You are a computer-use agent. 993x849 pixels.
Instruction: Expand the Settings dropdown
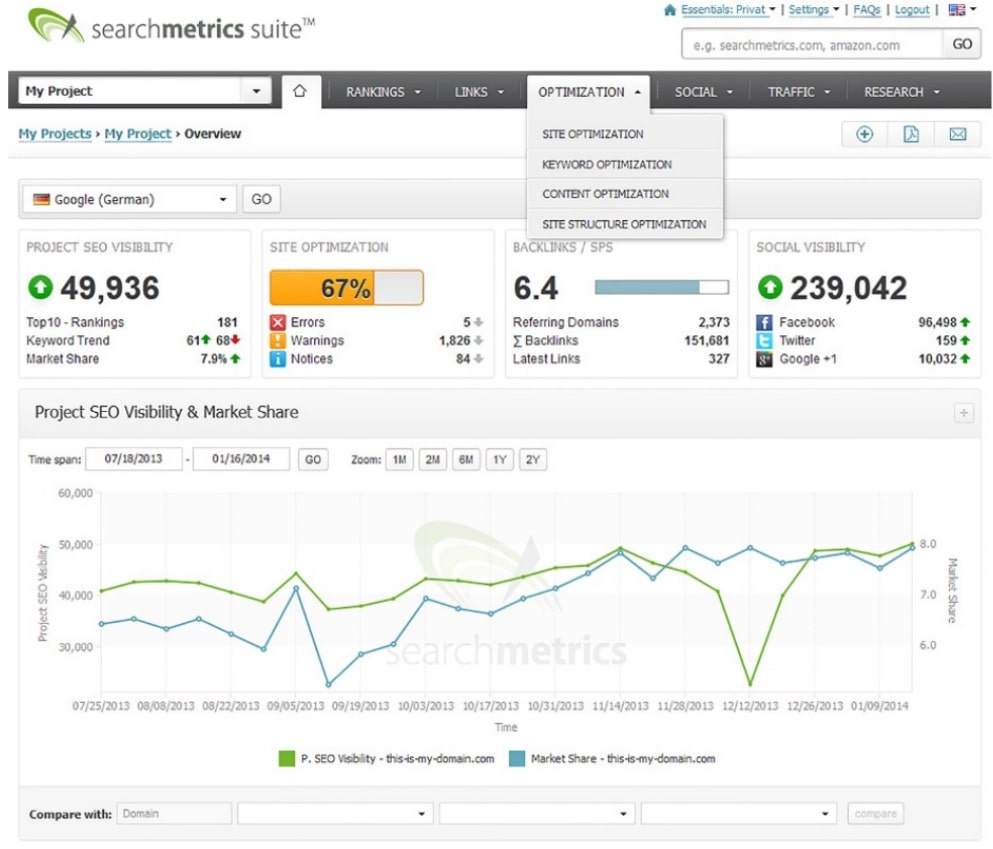tap(814, 10)
